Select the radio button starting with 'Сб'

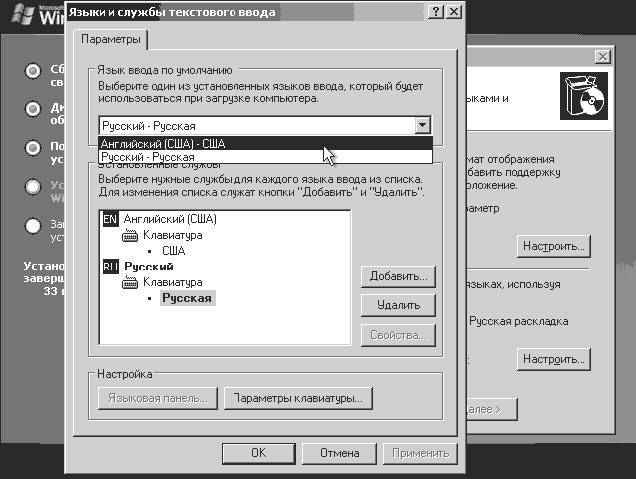coord(32,71)
